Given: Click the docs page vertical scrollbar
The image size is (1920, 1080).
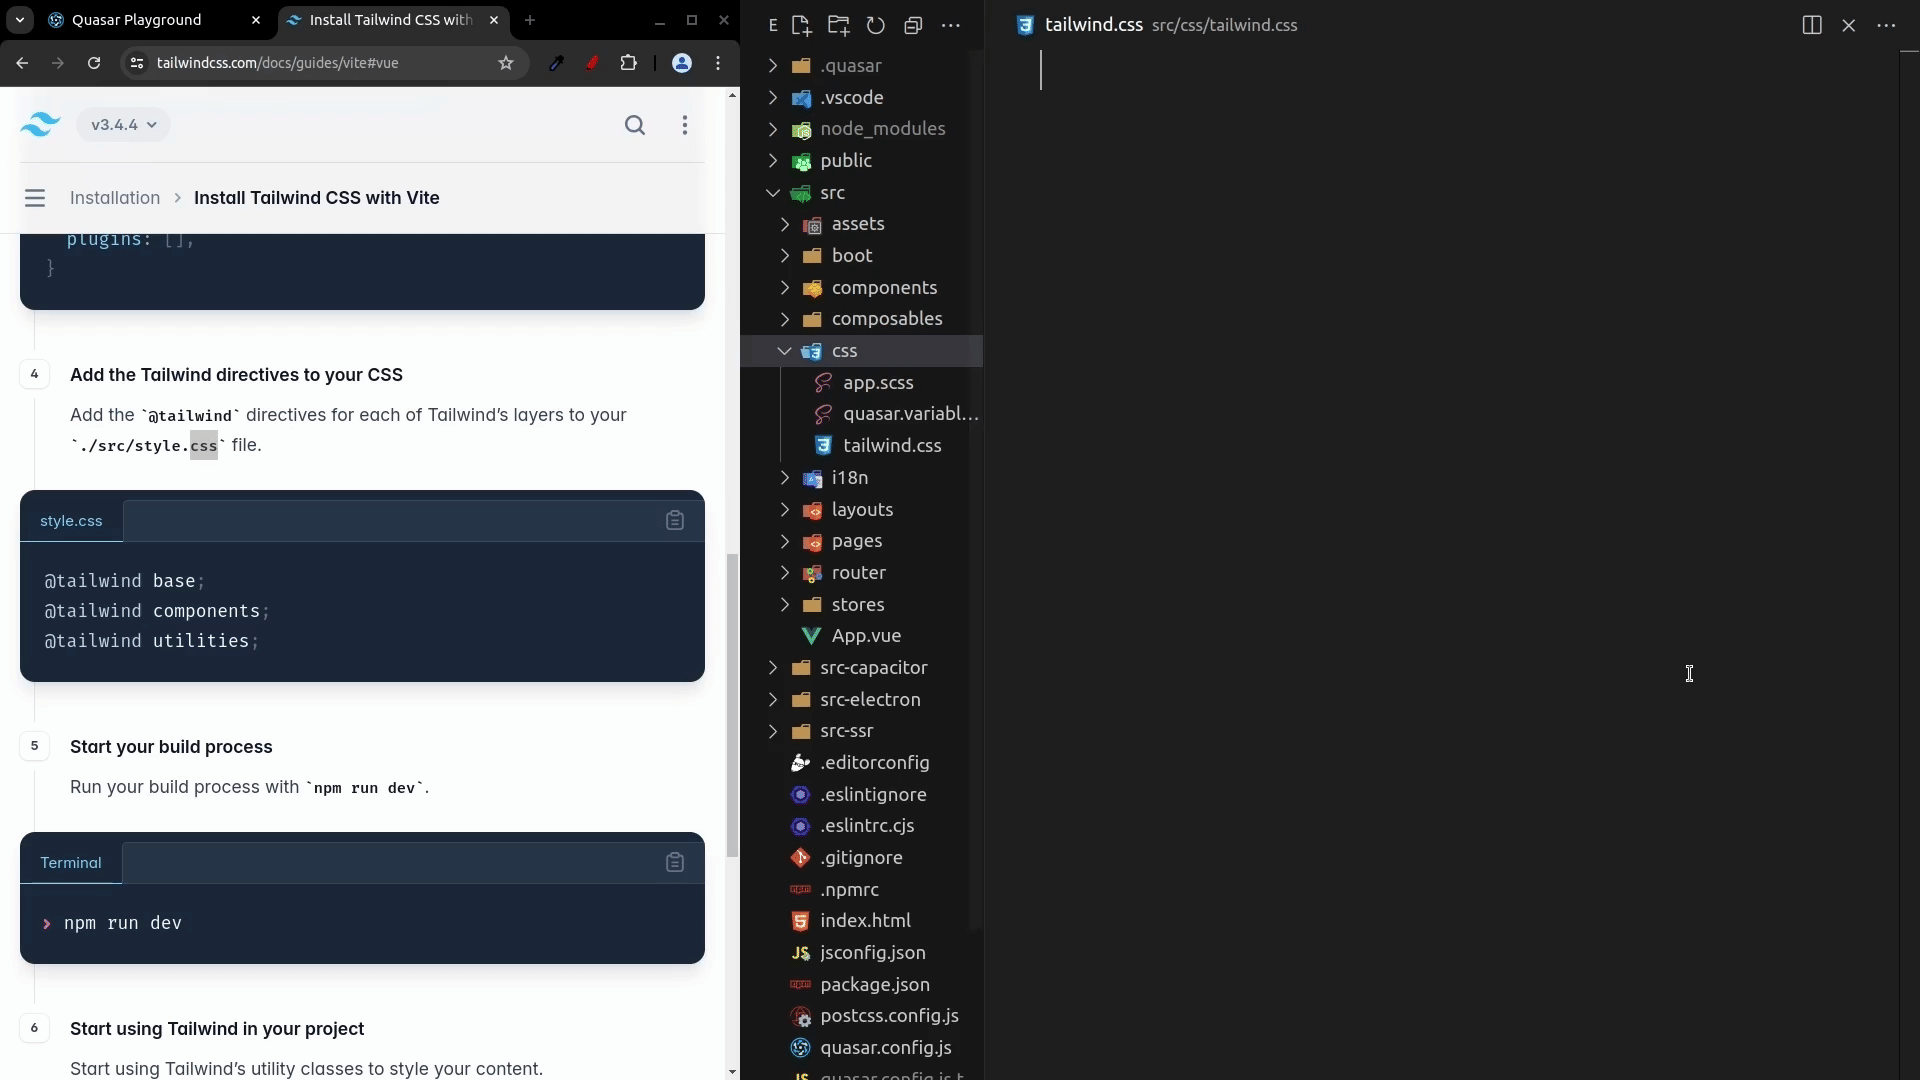Looking at the screenshot, I should 733,705.
